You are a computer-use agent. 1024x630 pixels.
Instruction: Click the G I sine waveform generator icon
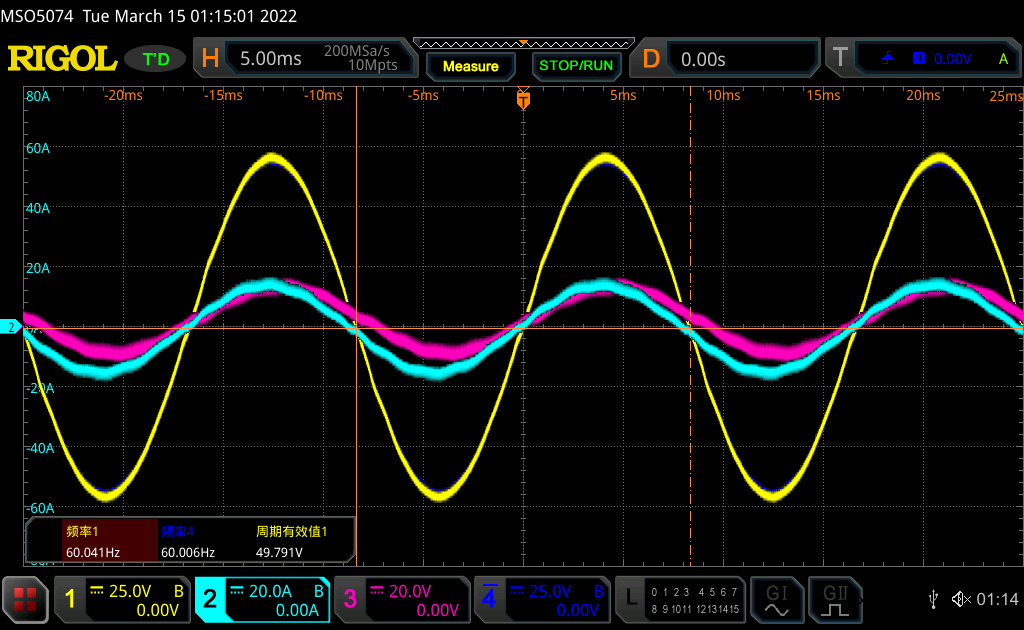tap(776, 599)
